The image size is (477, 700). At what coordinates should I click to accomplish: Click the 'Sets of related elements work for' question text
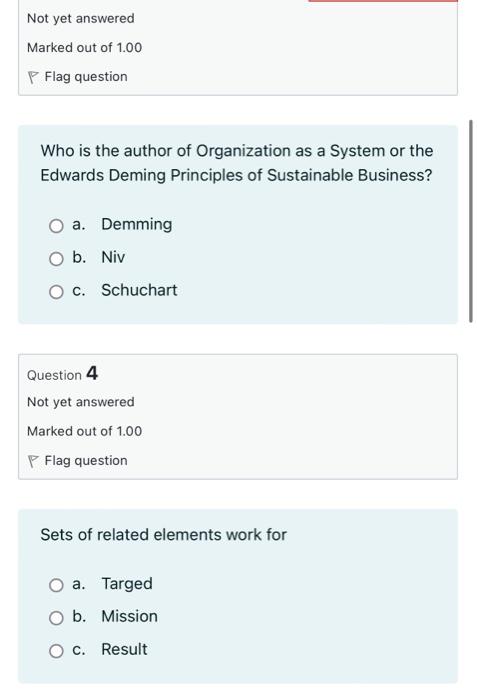click(163, 535)
